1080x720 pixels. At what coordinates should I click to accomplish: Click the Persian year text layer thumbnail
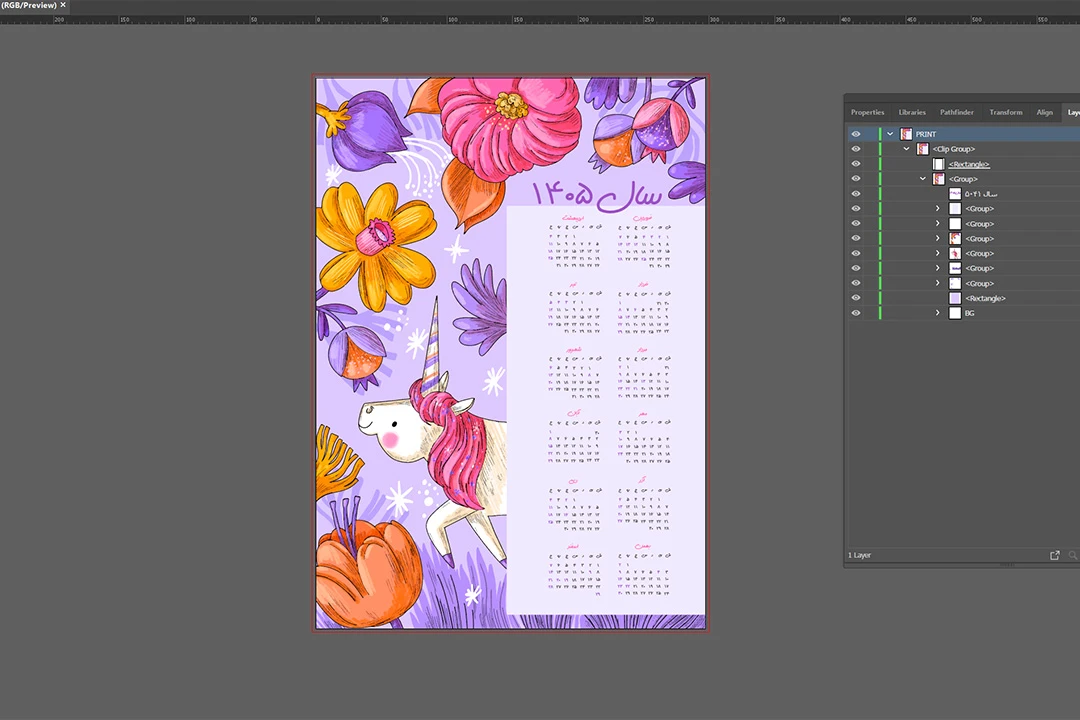954,194
